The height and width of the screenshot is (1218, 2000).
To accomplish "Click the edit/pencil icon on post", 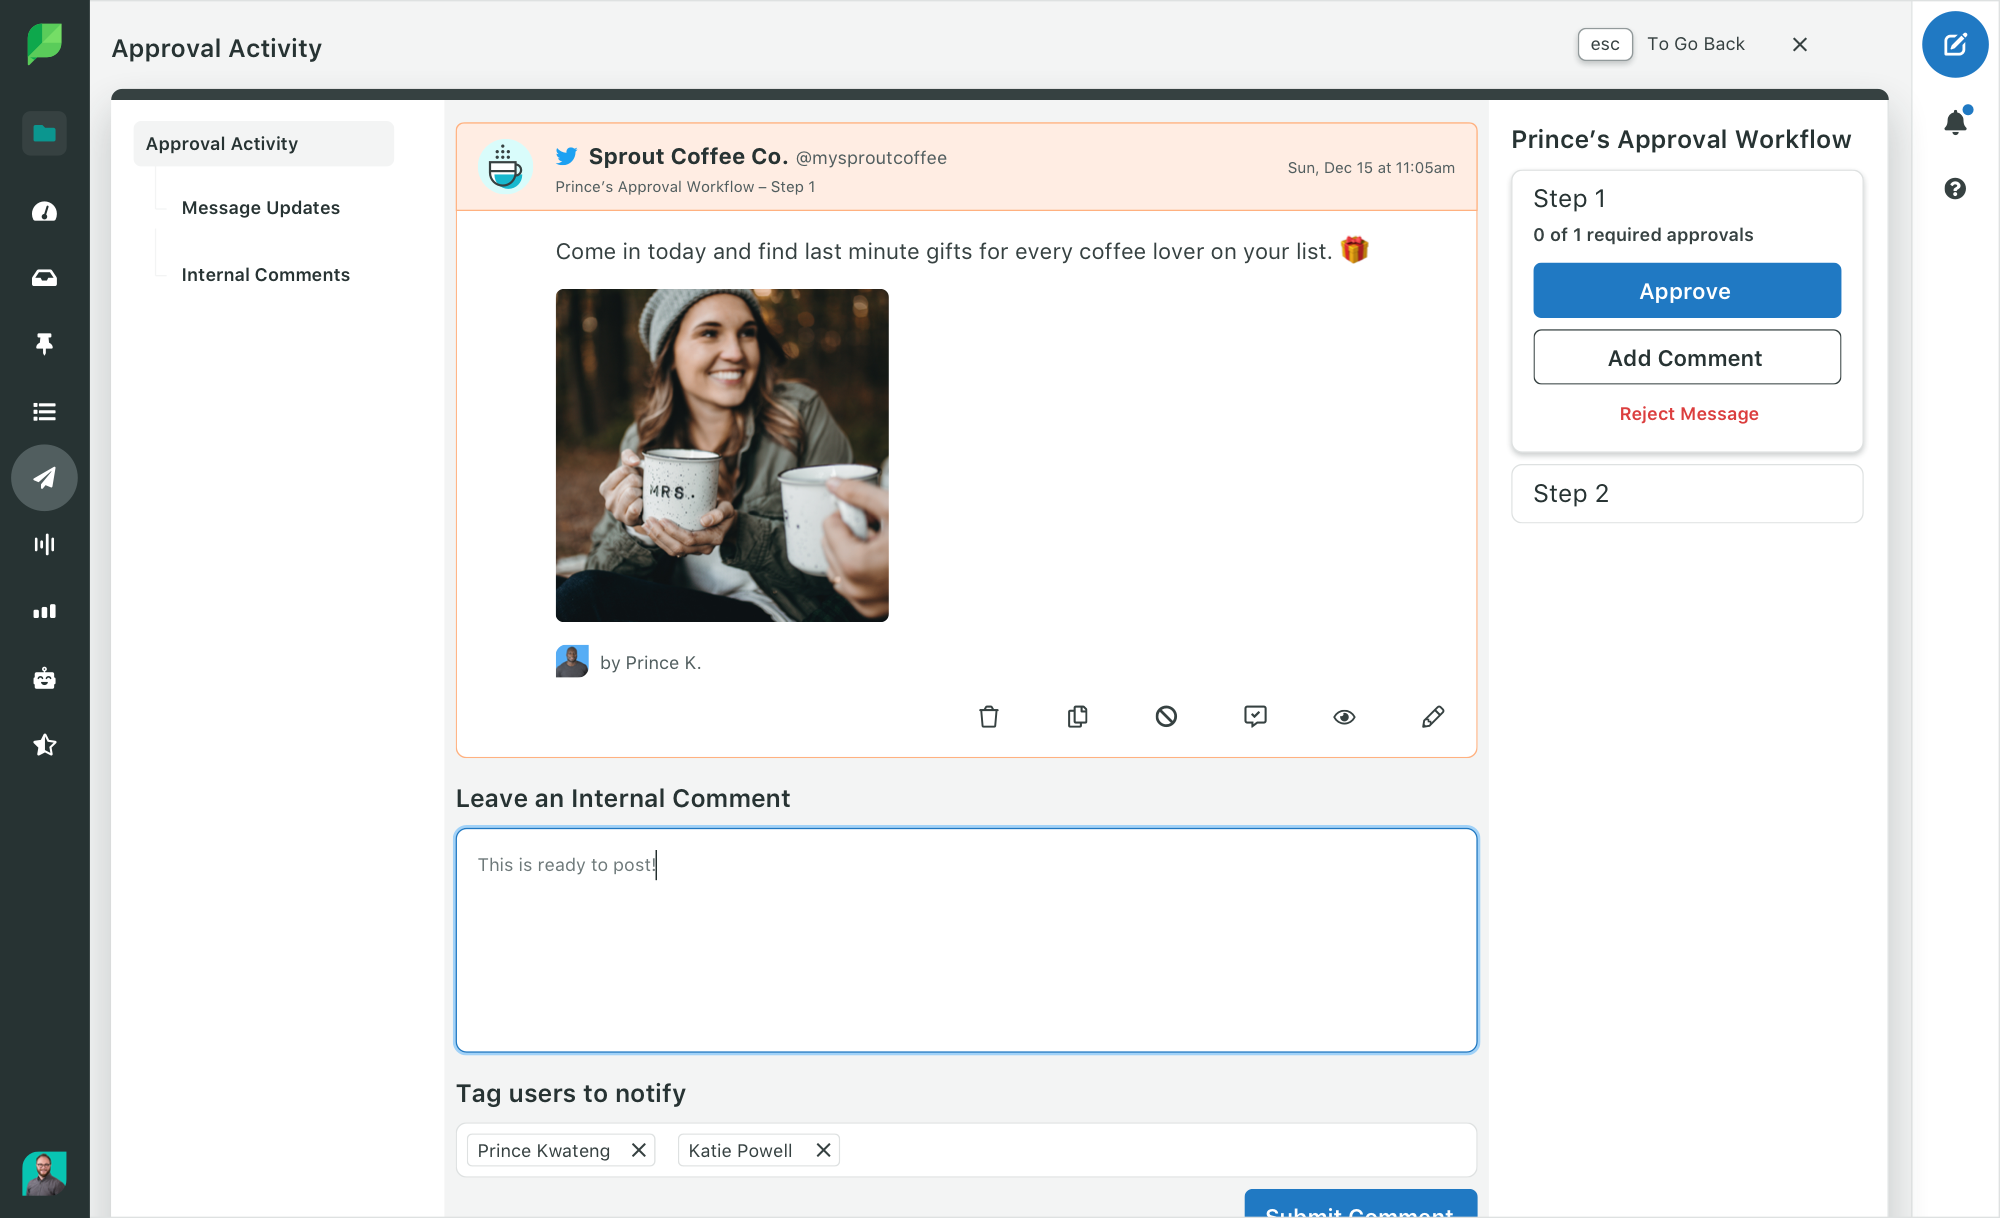I will (1431, 717).
